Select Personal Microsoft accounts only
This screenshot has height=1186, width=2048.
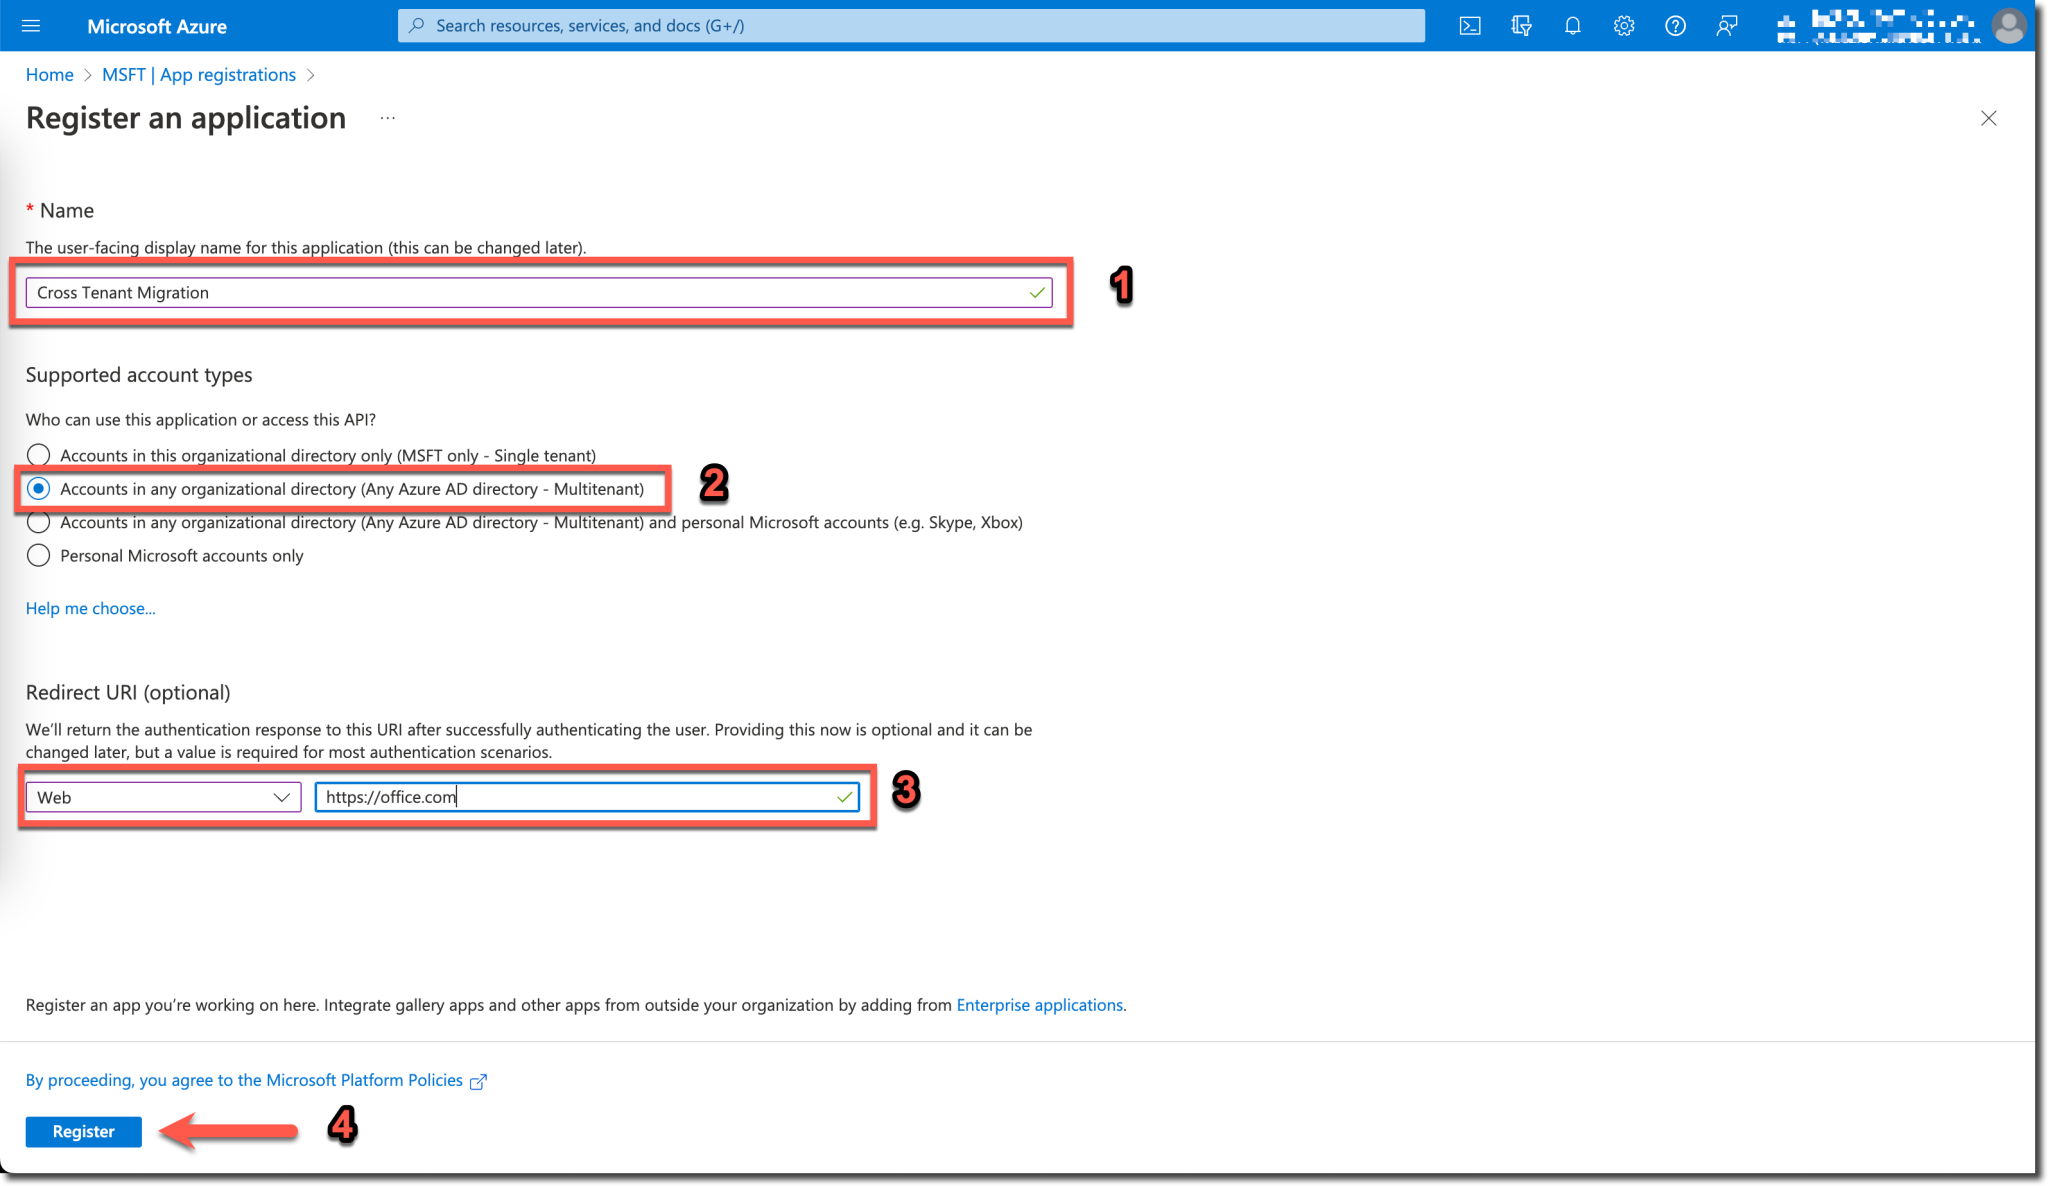pos(38,555)
